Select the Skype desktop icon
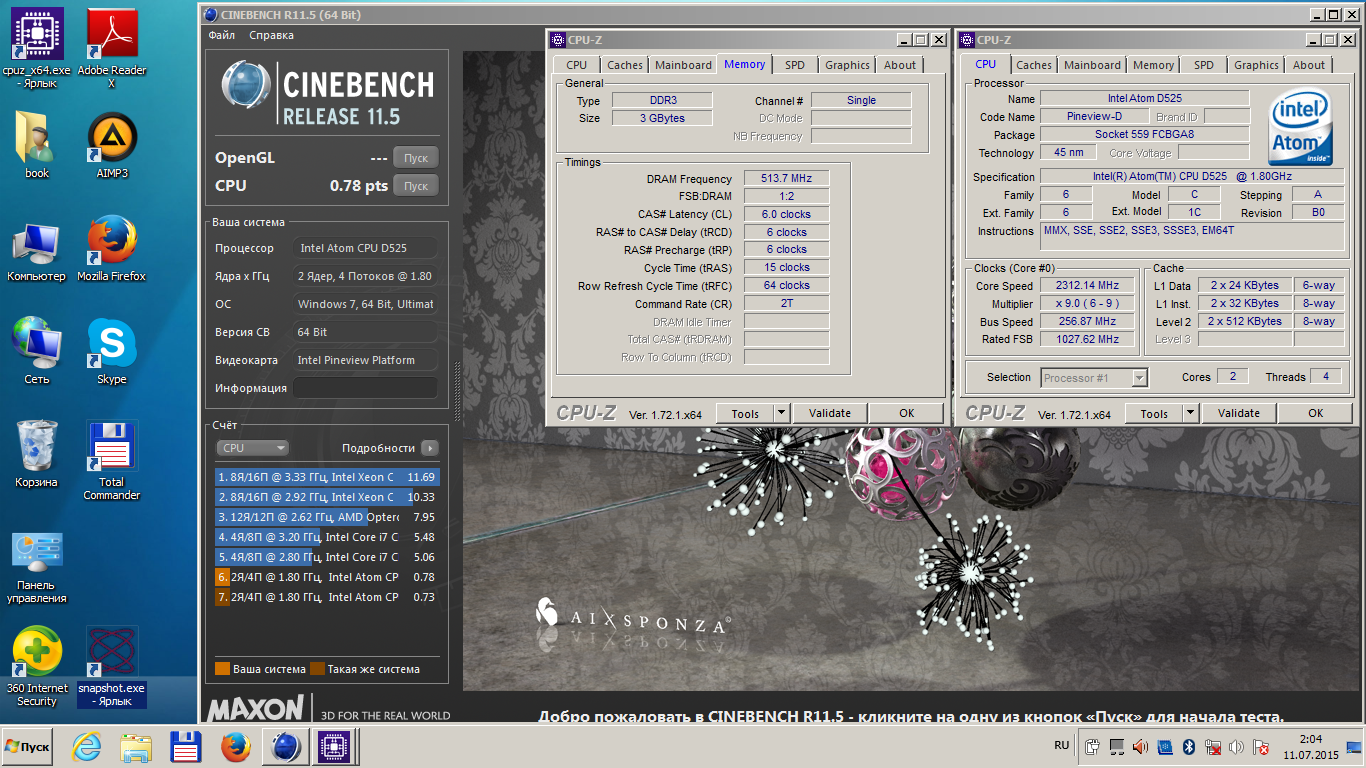 pyautogui.click(x=112, y=351)
